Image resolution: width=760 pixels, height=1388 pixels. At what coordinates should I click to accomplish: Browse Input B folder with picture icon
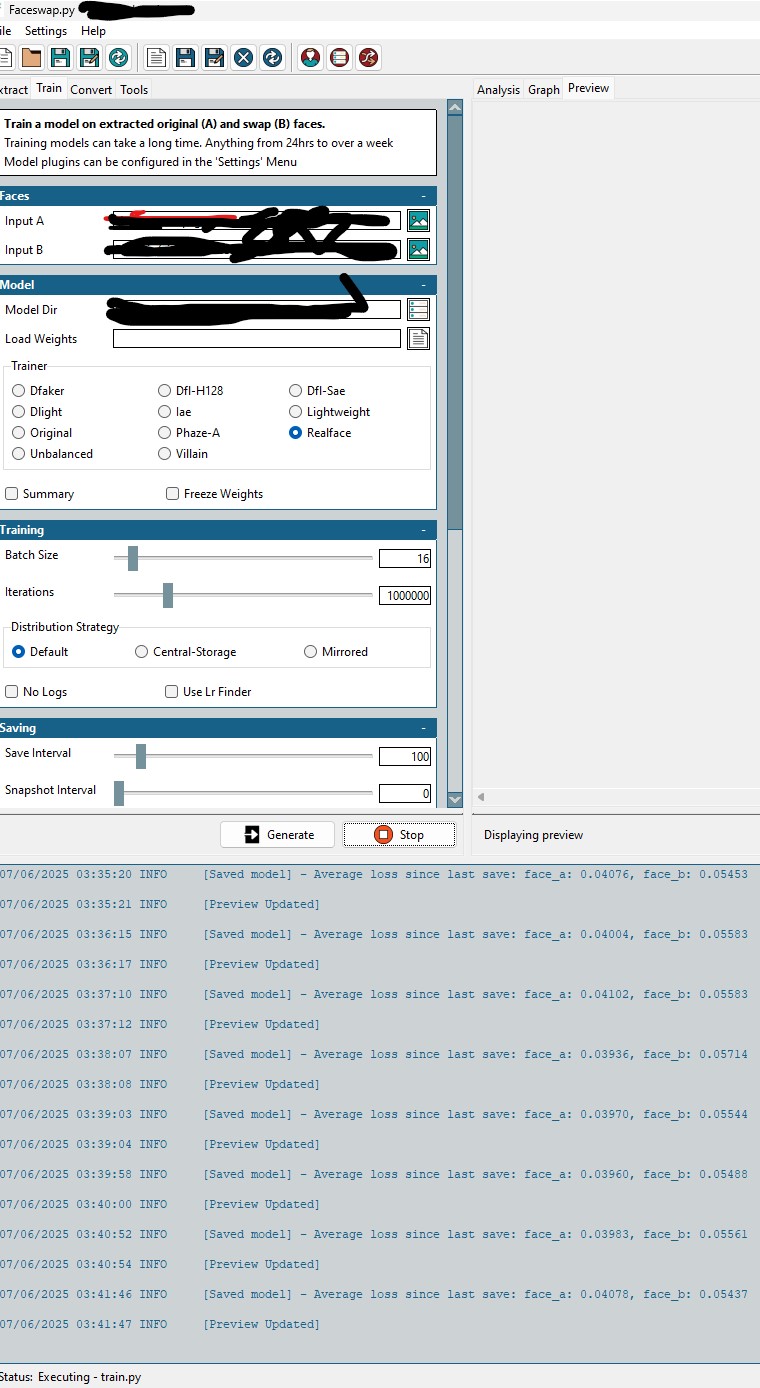418,250
